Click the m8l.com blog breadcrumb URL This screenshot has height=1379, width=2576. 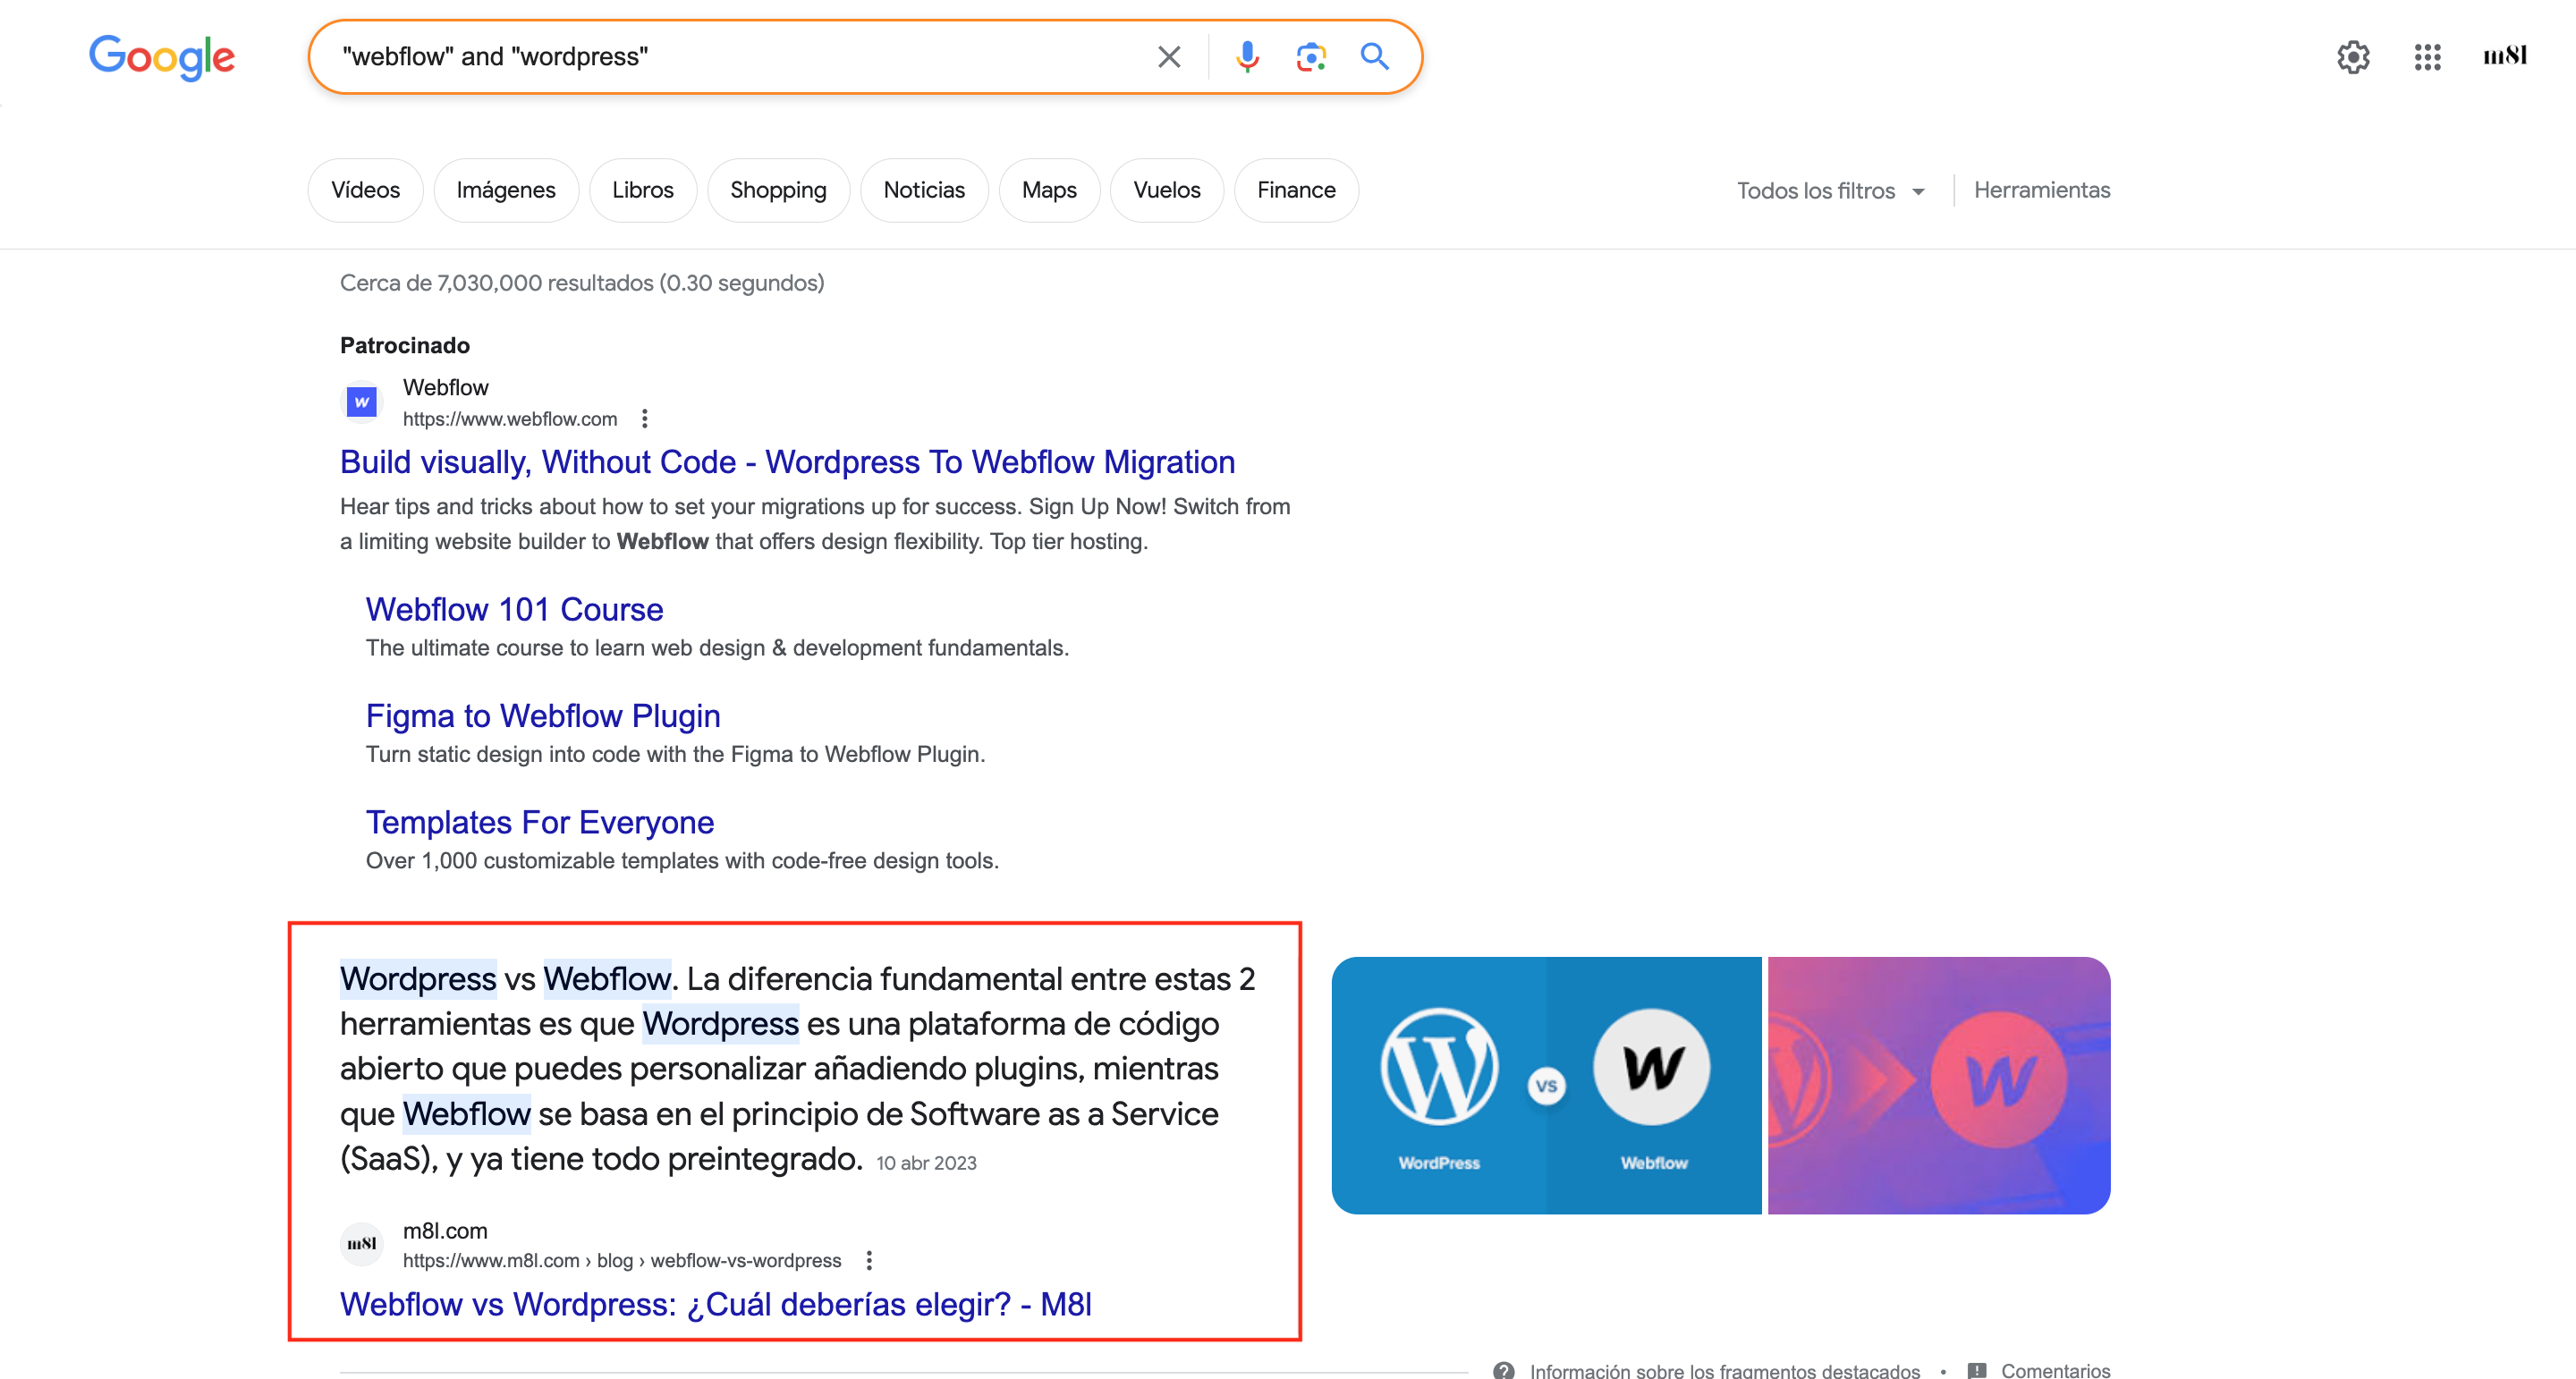622,1261
